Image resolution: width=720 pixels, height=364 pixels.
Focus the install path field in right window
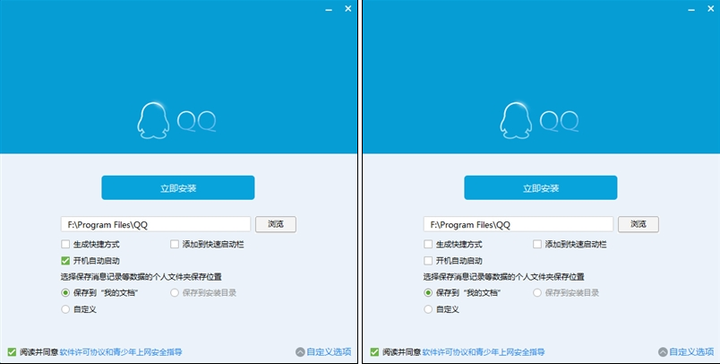click(518, 224)
